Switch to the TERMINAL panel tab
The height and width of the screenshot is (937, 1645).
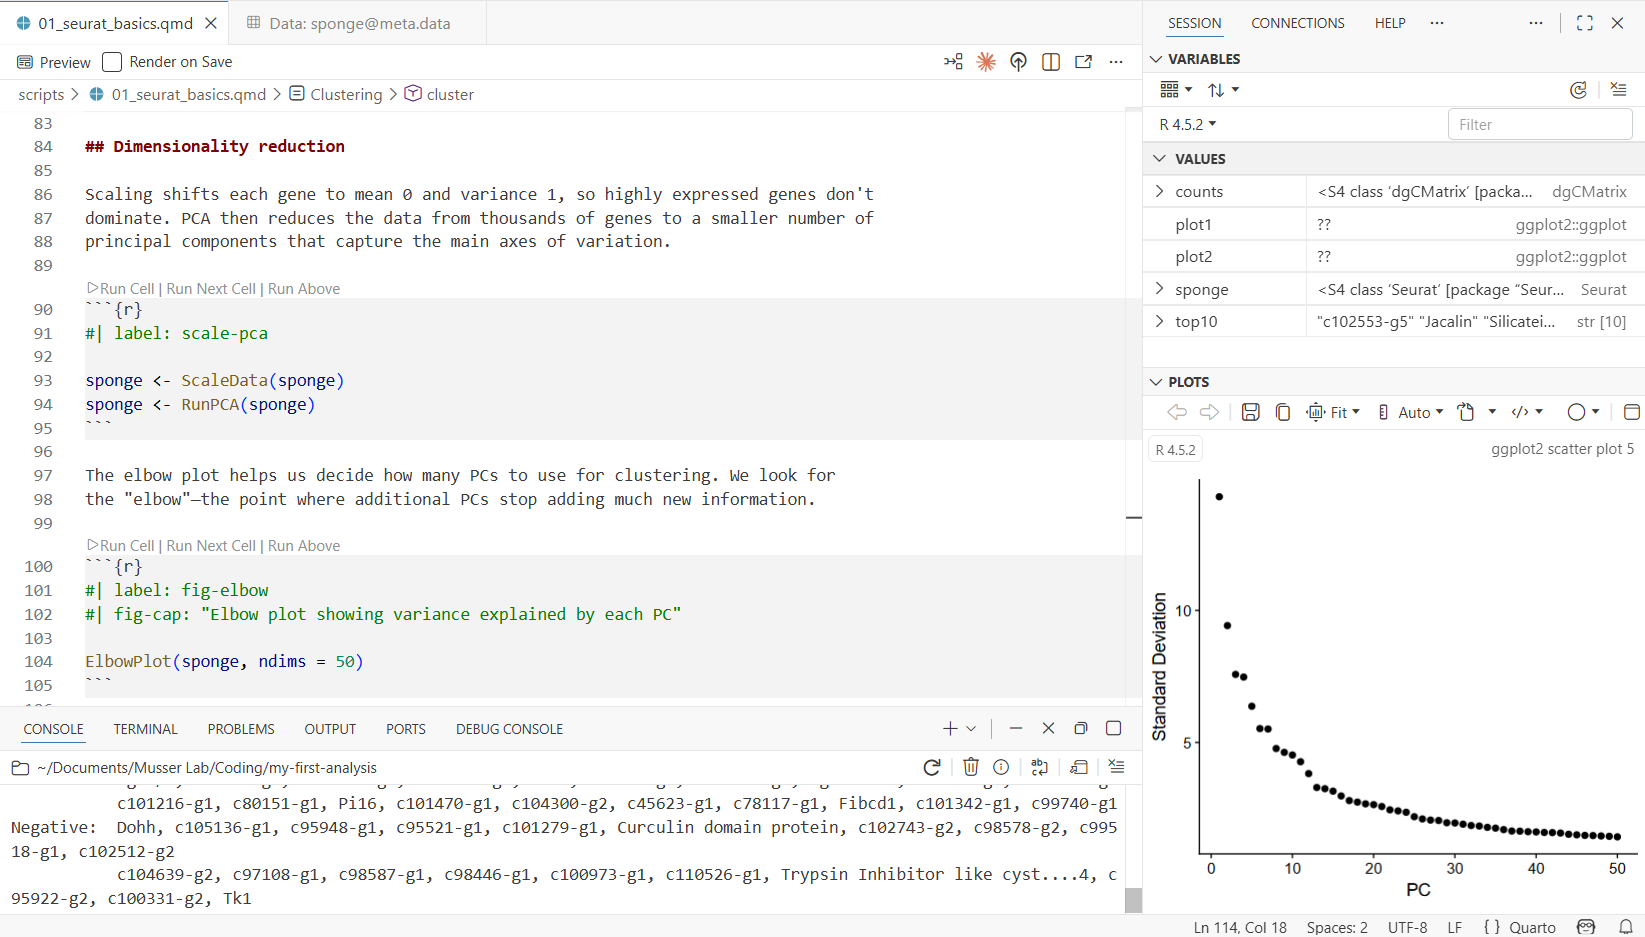(145, 729)
